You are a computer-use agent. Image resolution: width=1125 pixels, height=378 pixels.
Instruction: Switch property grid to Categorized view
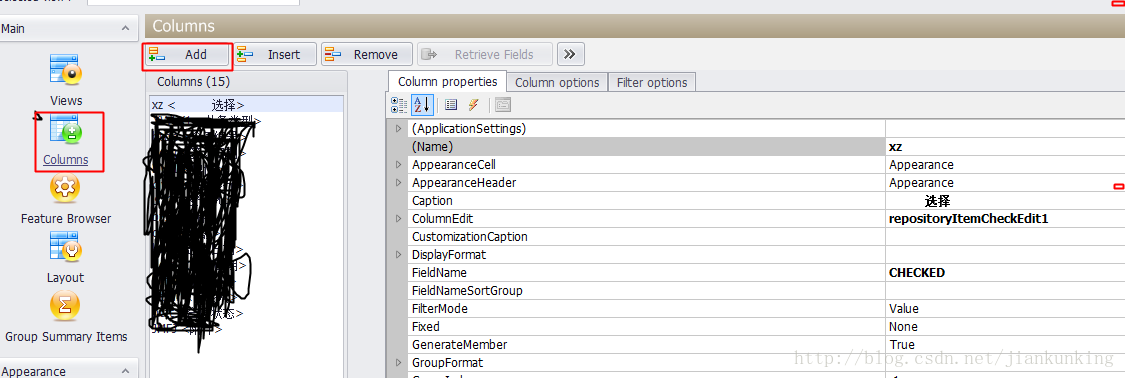[399, 105]
